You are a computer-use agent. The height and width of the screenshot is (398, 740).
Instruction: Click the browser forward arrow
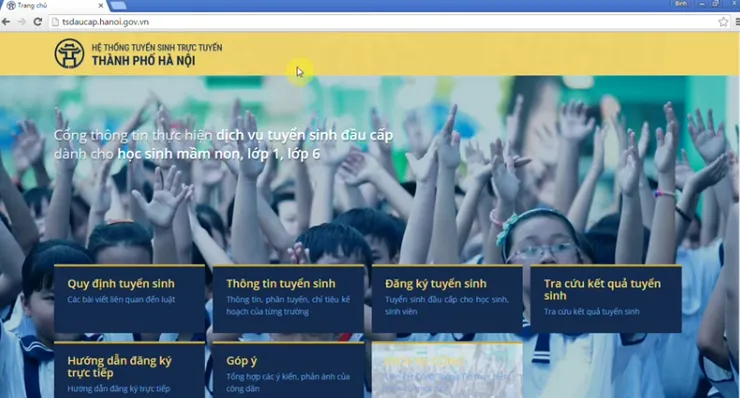[22, 22]
